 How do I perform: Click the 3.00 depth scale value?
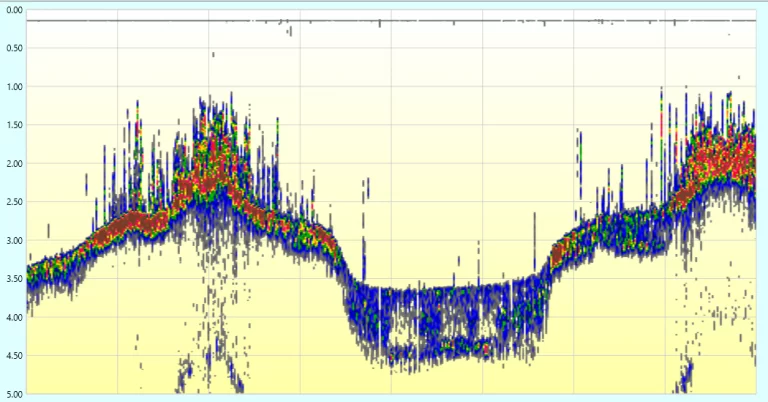[x=15, y=240]
